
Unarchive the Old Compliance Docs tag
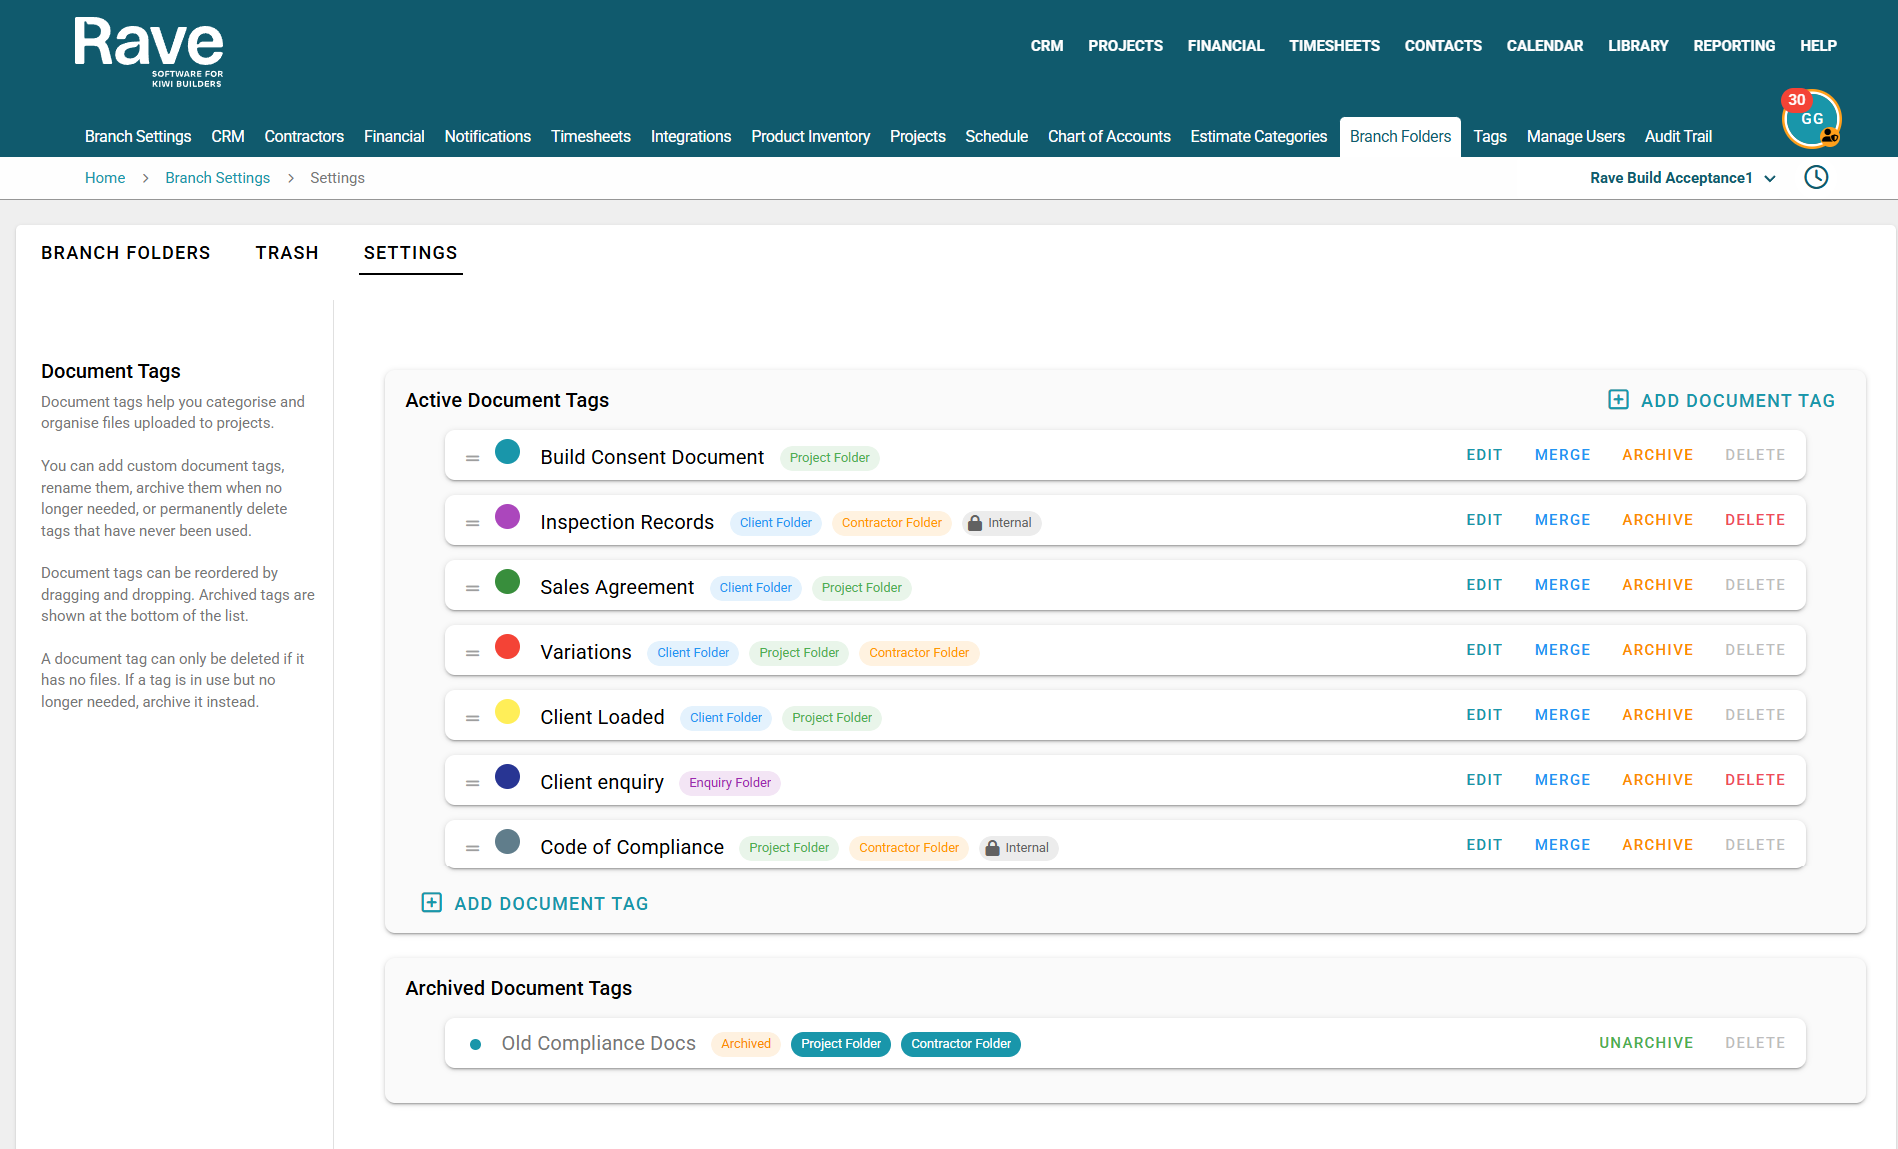pyautogui.click(x=1646, y=1043)
